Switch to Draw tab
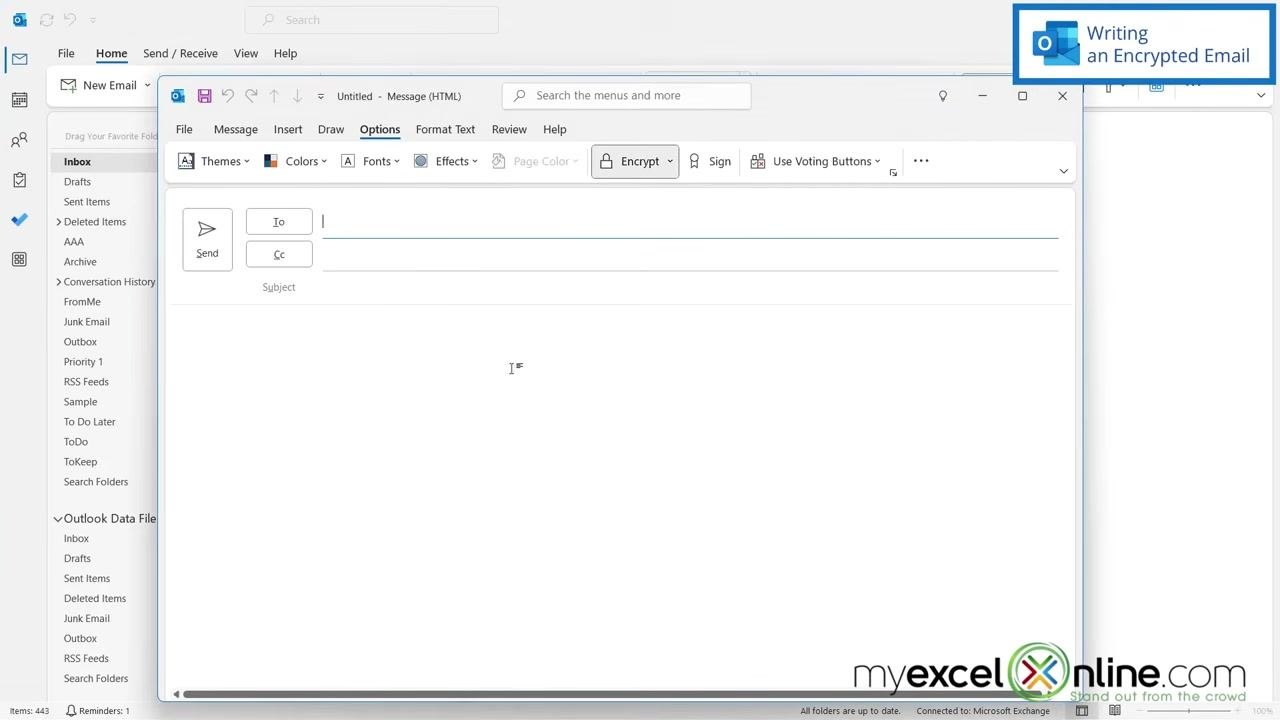 tap(331, 129)
